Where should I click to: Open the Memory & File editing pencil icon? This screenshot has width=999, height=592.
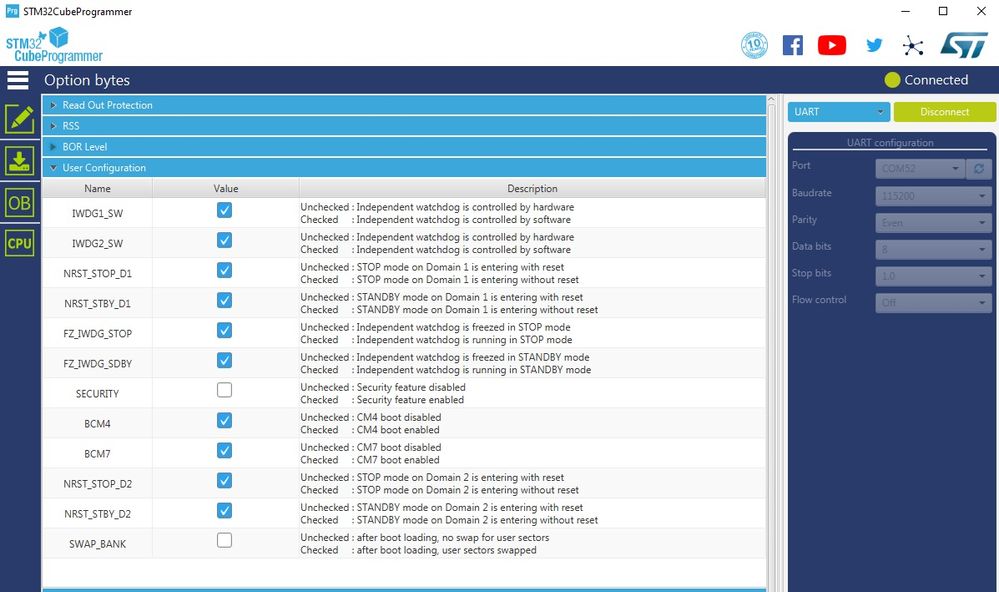[x=20, y=119]
